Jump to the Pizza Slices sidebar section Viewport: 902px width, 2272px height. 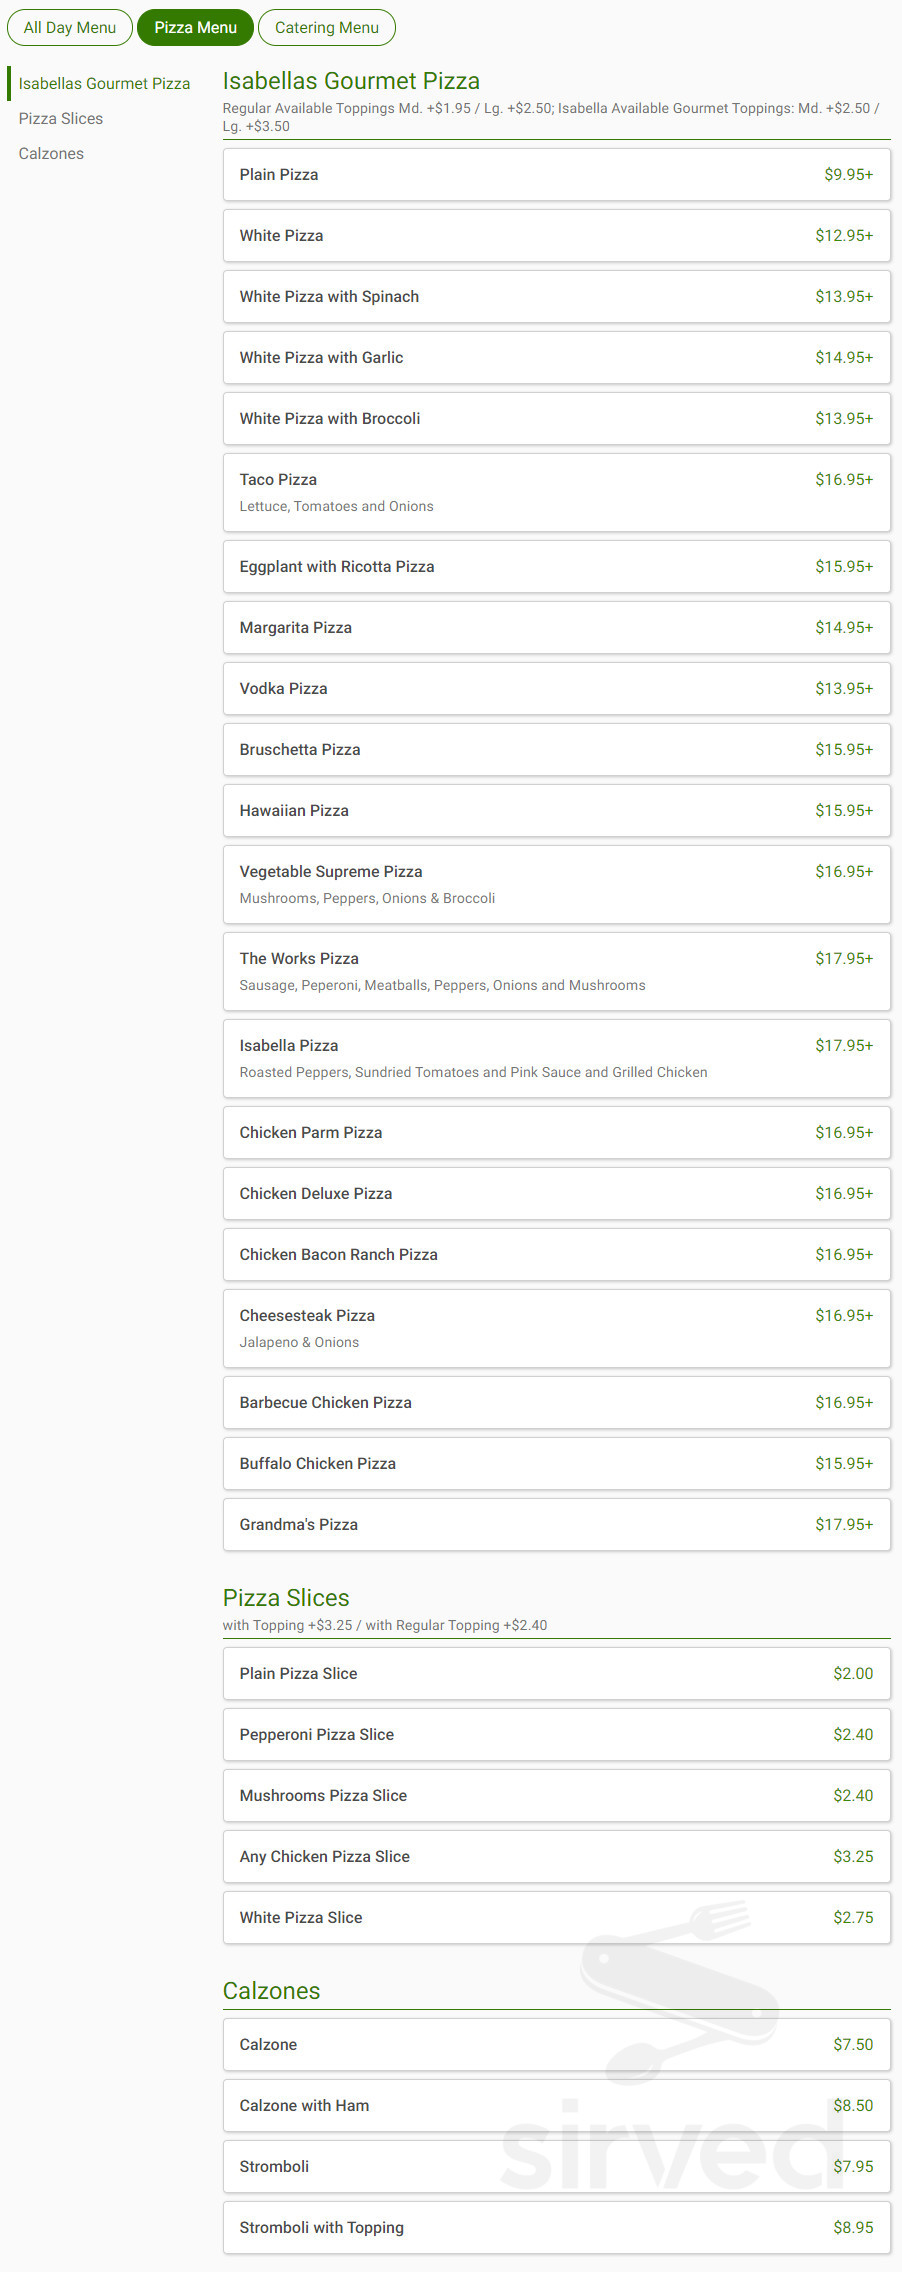(x=60, y=118)
